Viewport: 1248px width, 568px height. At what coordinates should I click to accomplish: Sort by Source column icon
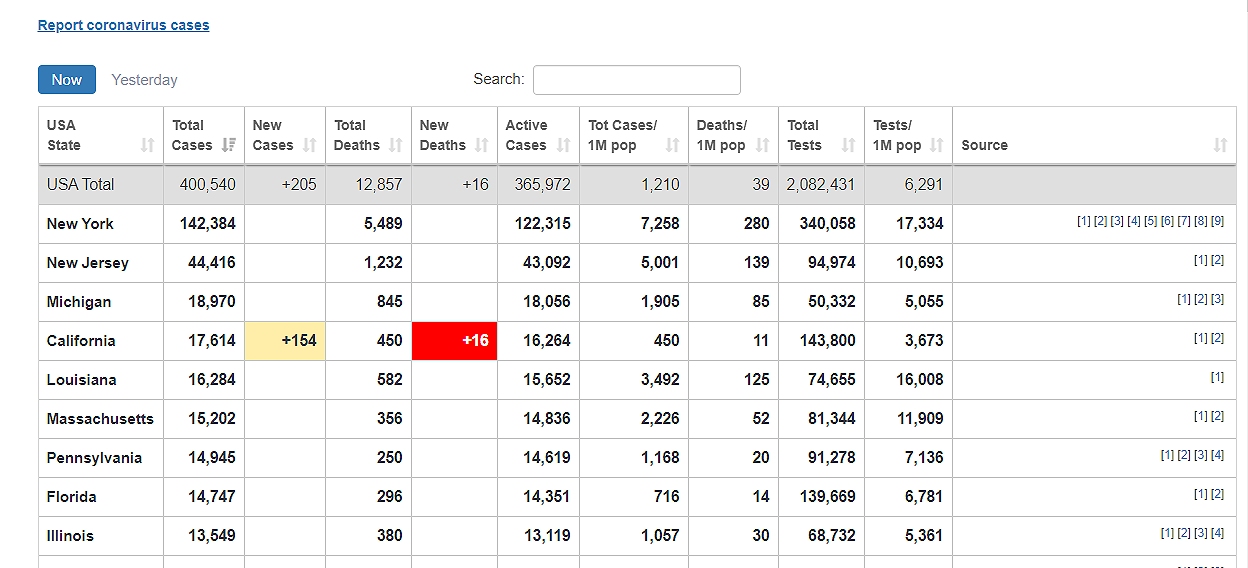click(1220, 146)
